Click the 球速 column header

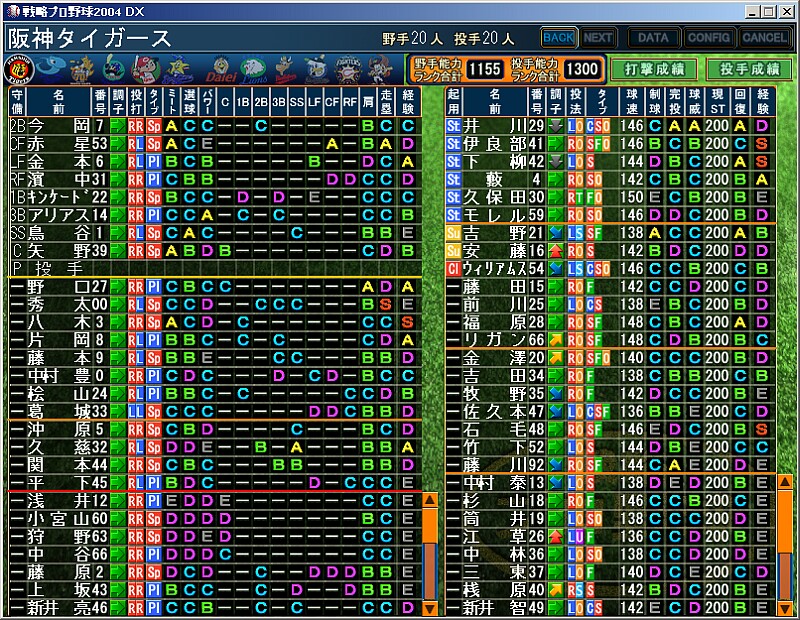click(632, 102)
